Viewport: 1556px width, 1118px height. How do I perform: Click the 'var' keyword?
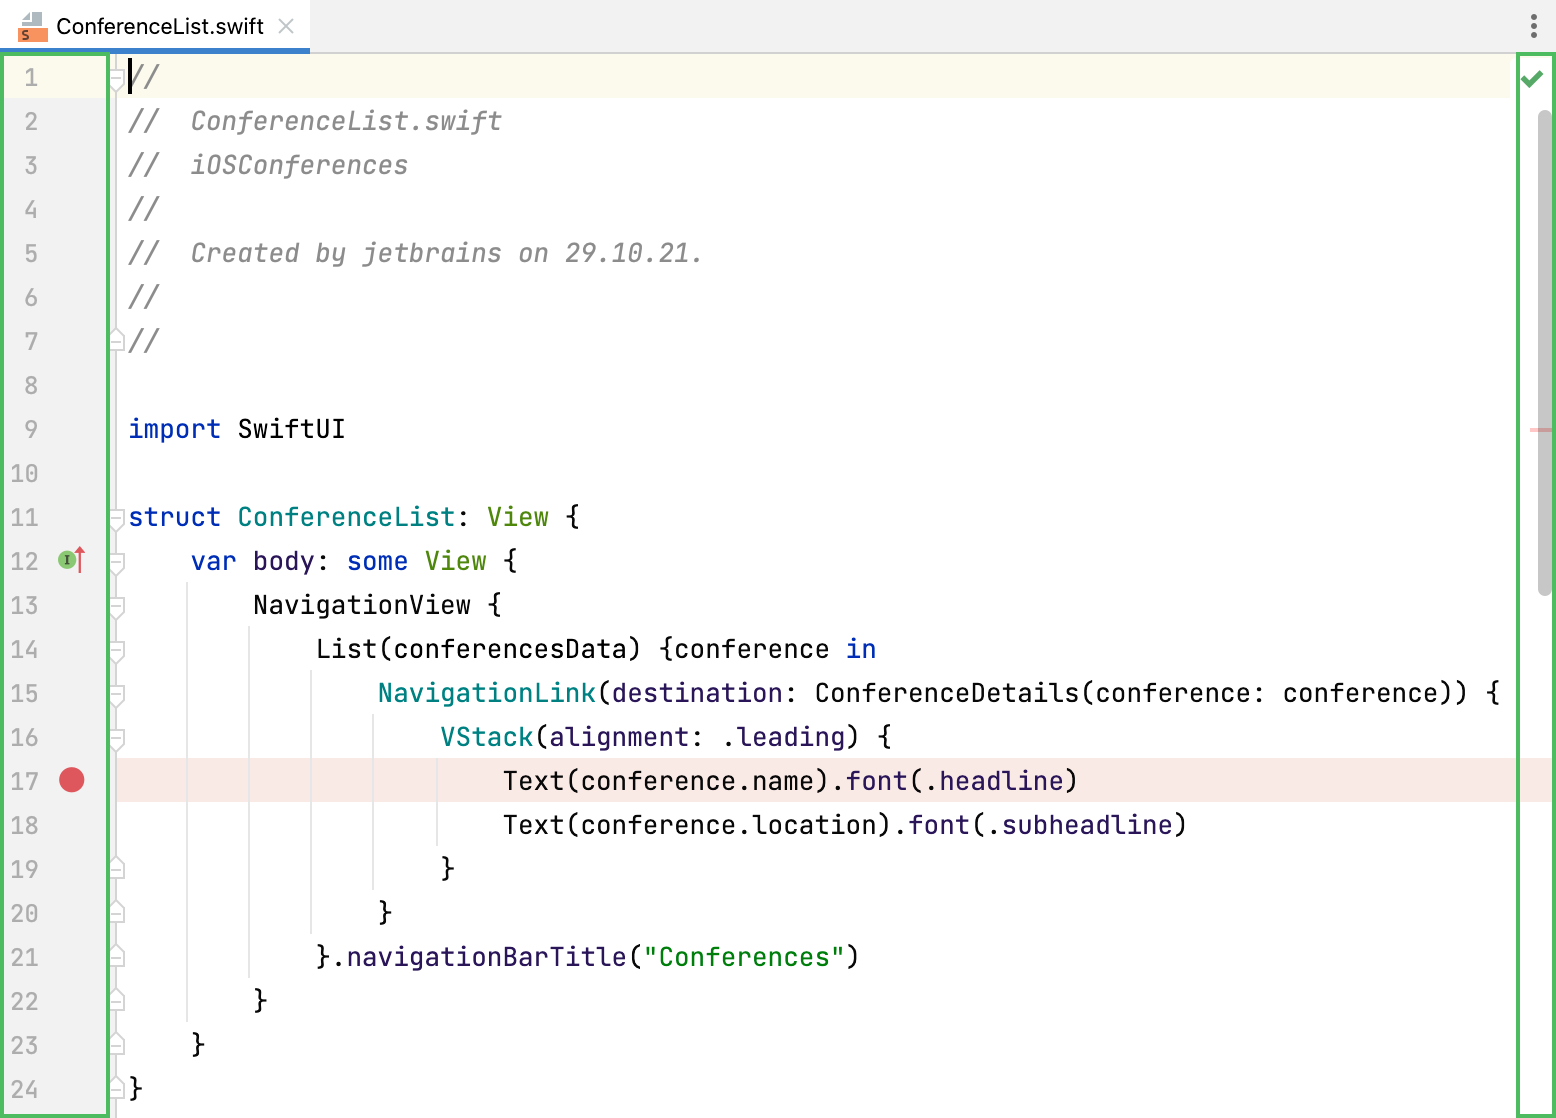click(x=214, y=561)
